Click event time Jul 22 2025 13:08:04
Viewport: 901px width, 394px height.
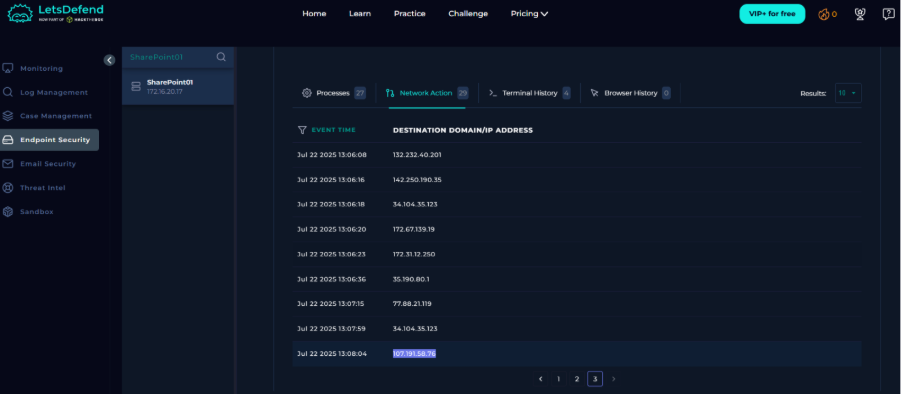click(x=332, y=354)
